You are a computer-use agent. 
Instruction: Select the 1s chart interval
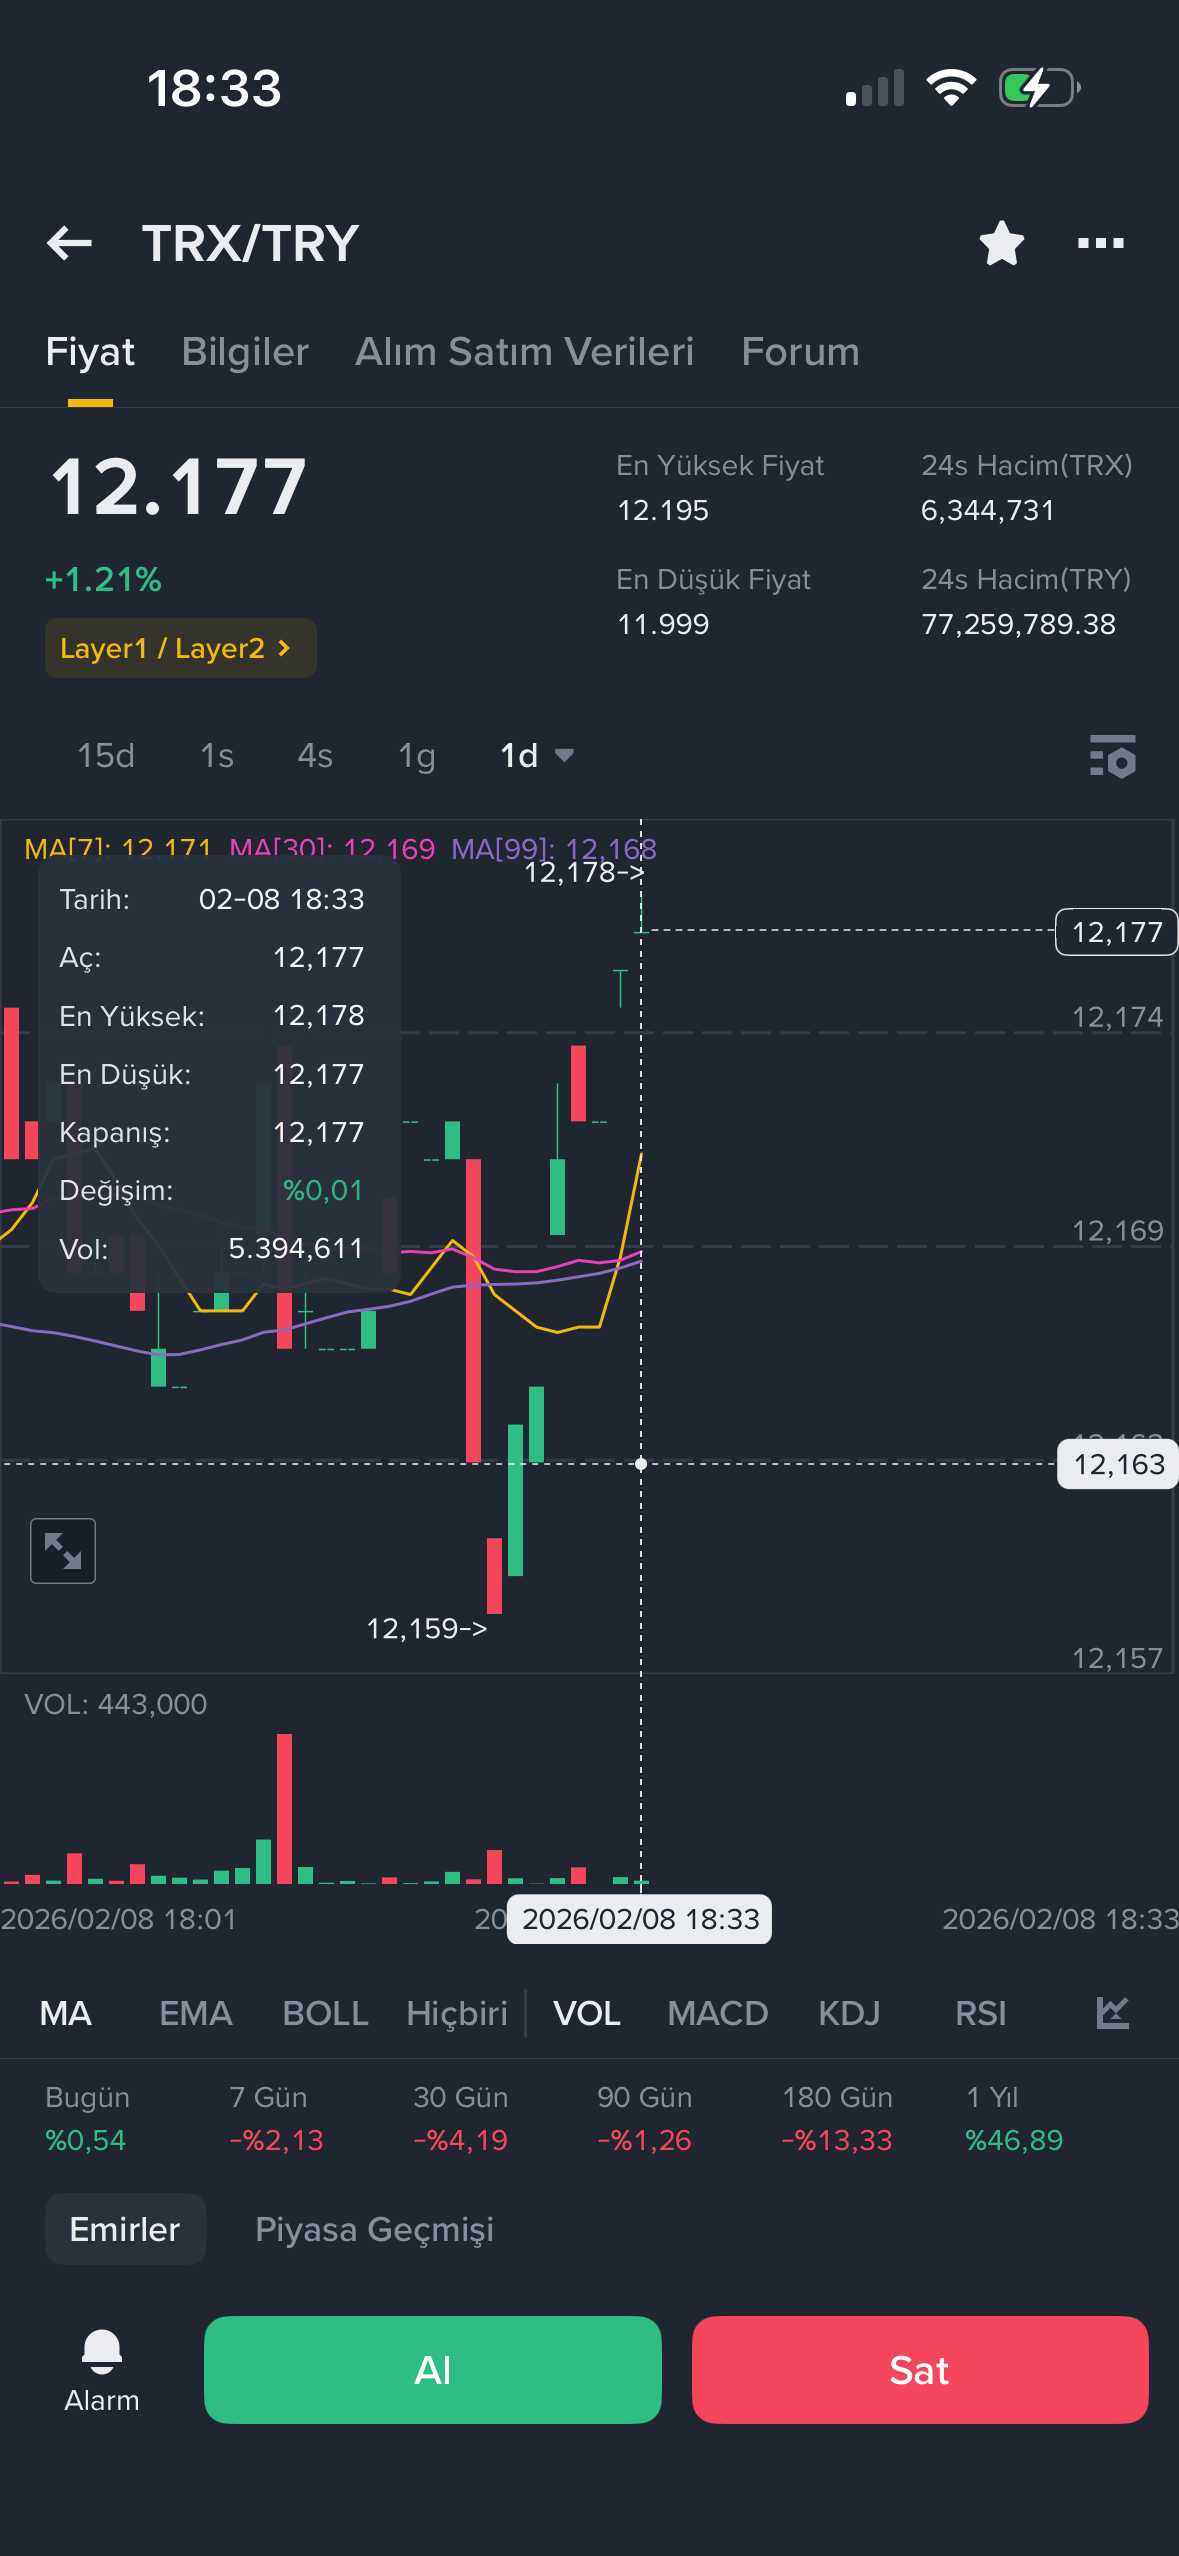pyautogui.click(x=217, y=756)
